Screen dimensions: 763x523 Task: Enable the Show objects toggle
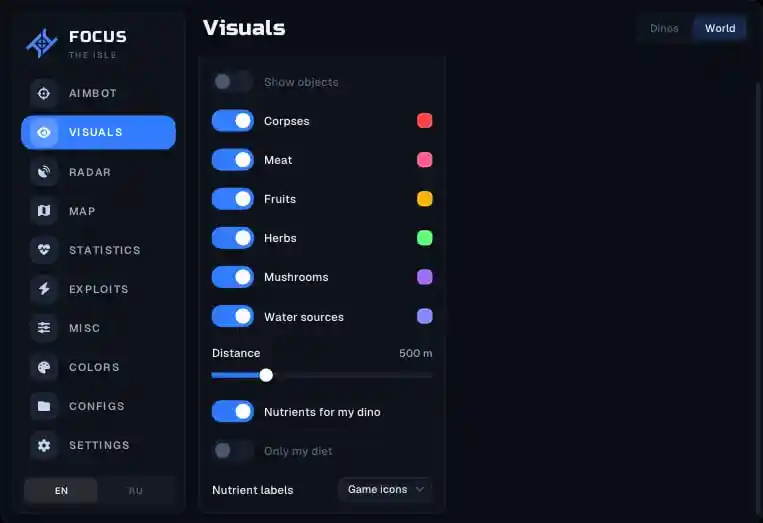[233, 82]
